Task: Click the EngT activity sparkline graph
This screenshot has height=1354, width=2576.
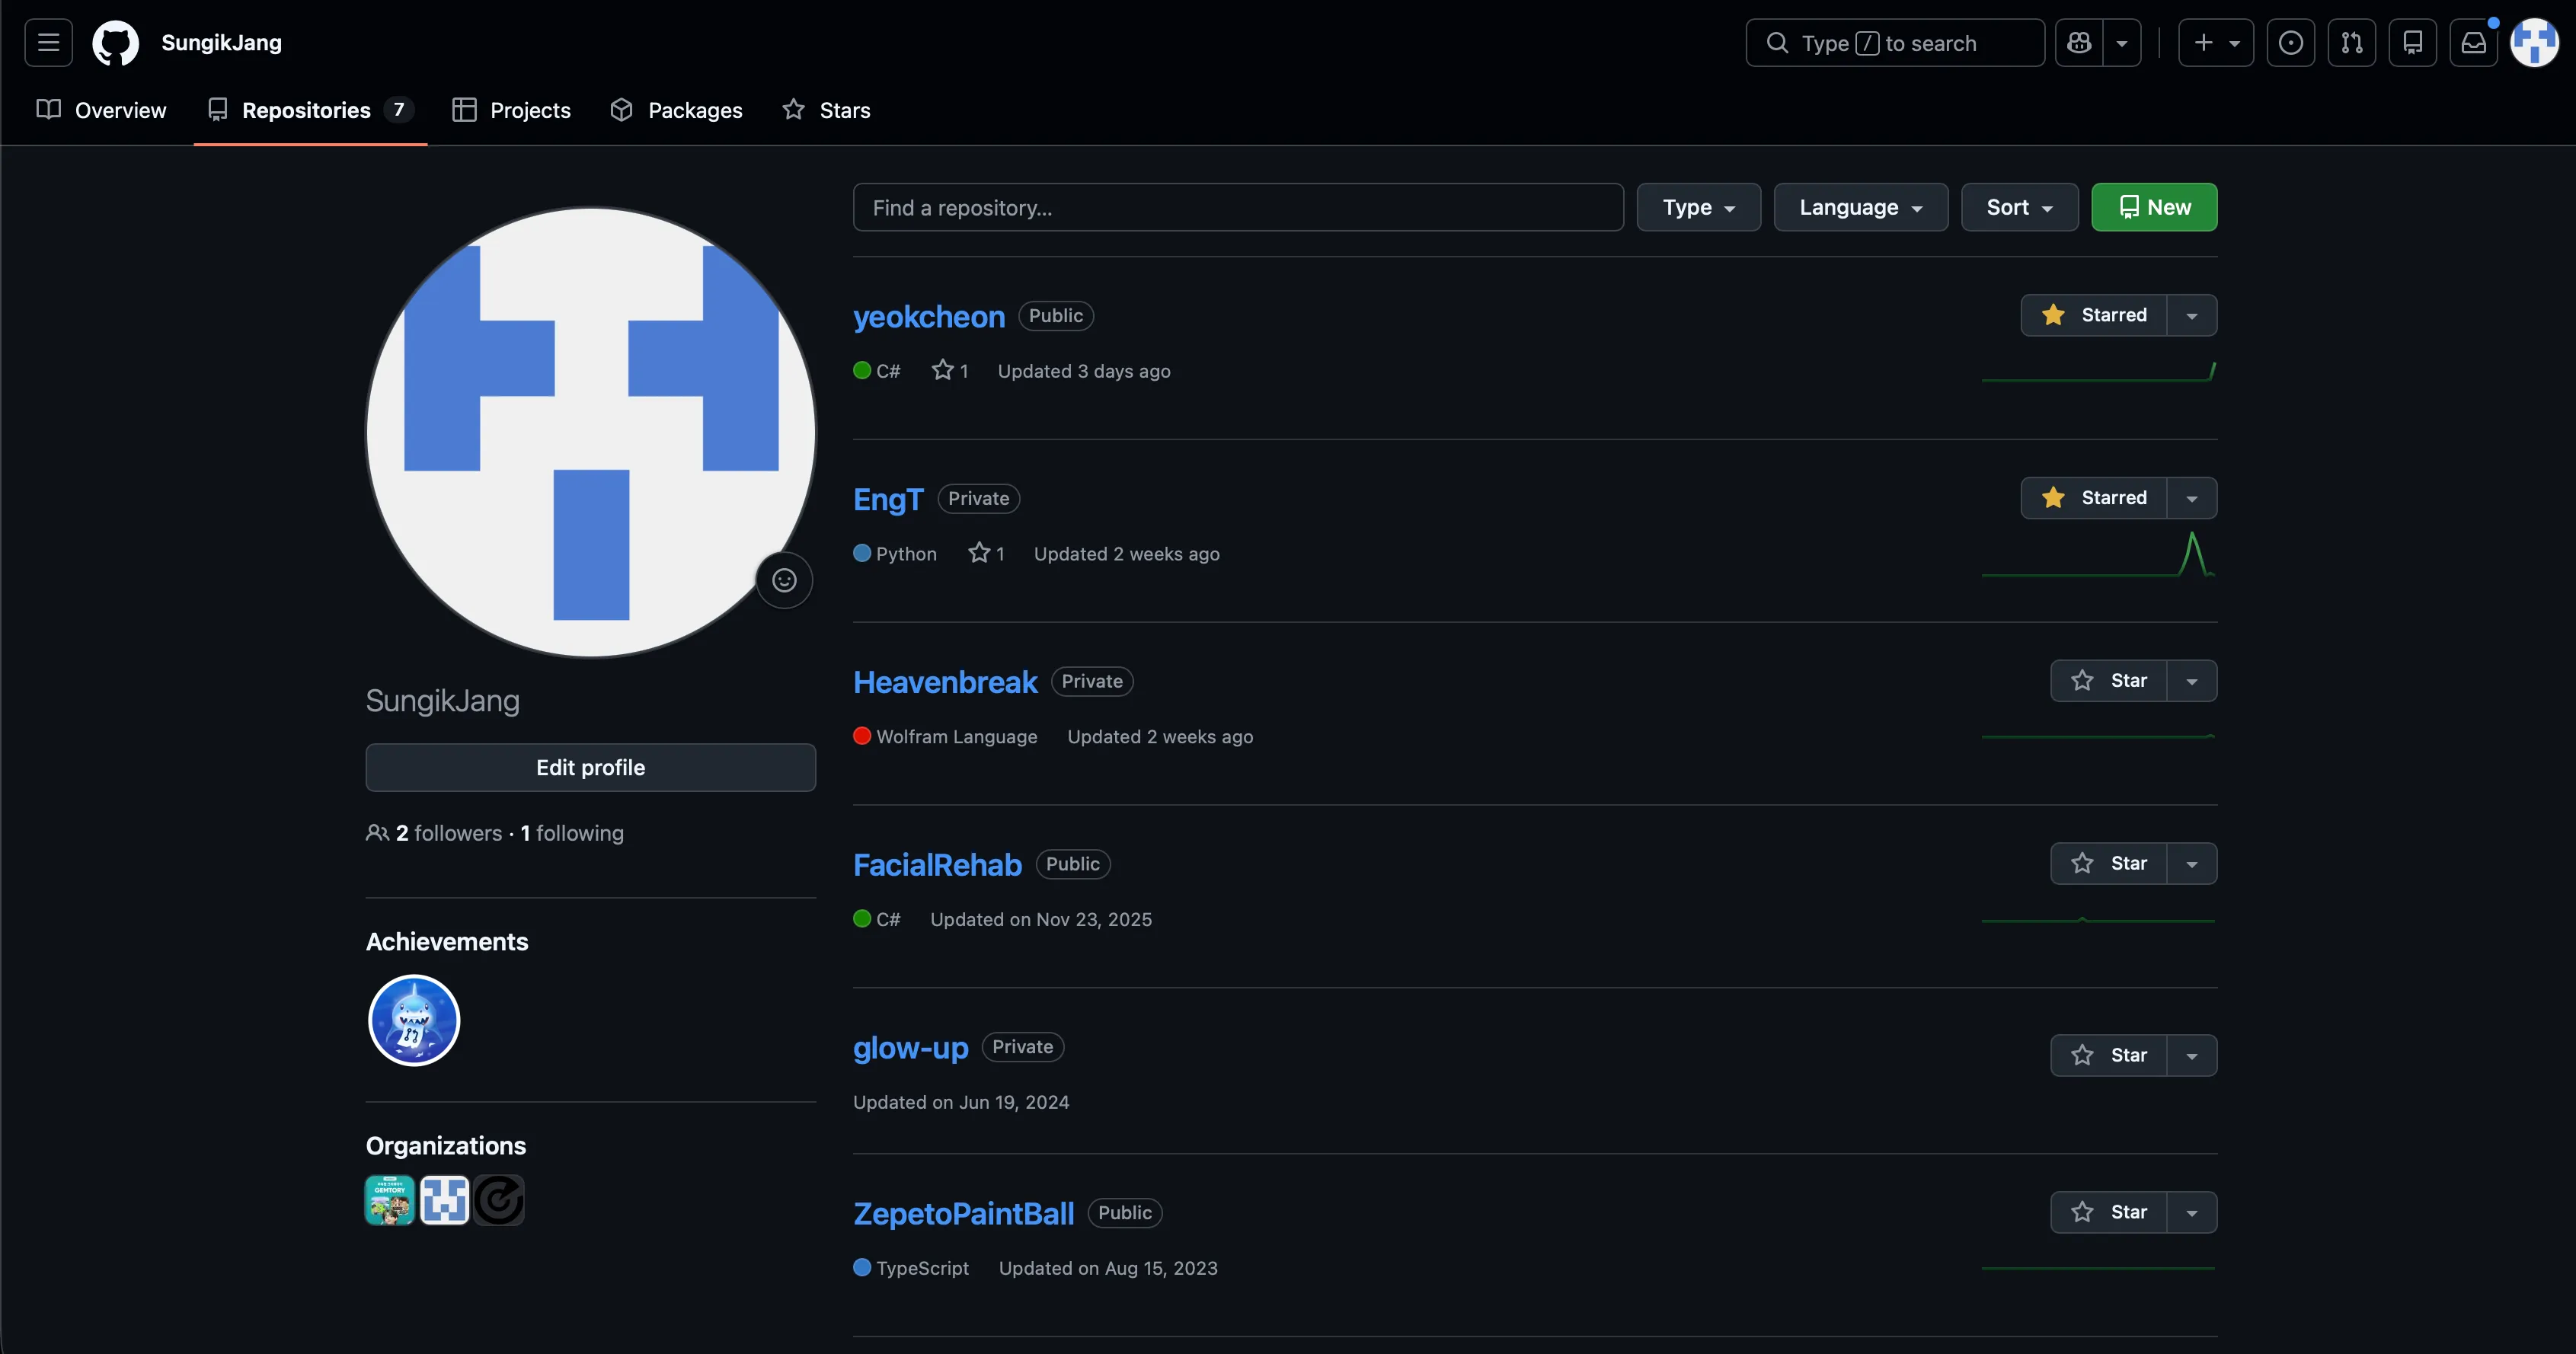Action: (x=2098, y=555)
